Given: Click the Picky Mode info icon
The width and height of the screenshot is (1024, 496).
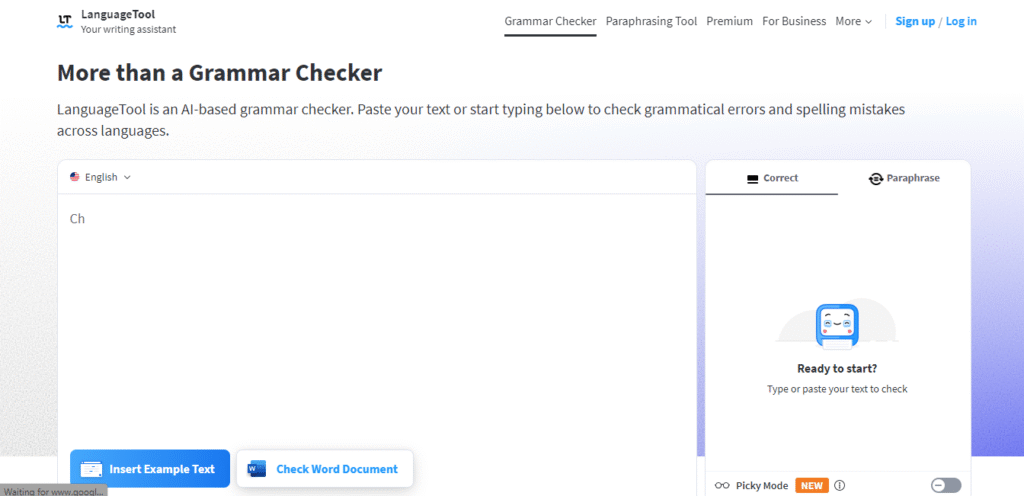Looking at the screenshot, I should click(x=840, y=486).
